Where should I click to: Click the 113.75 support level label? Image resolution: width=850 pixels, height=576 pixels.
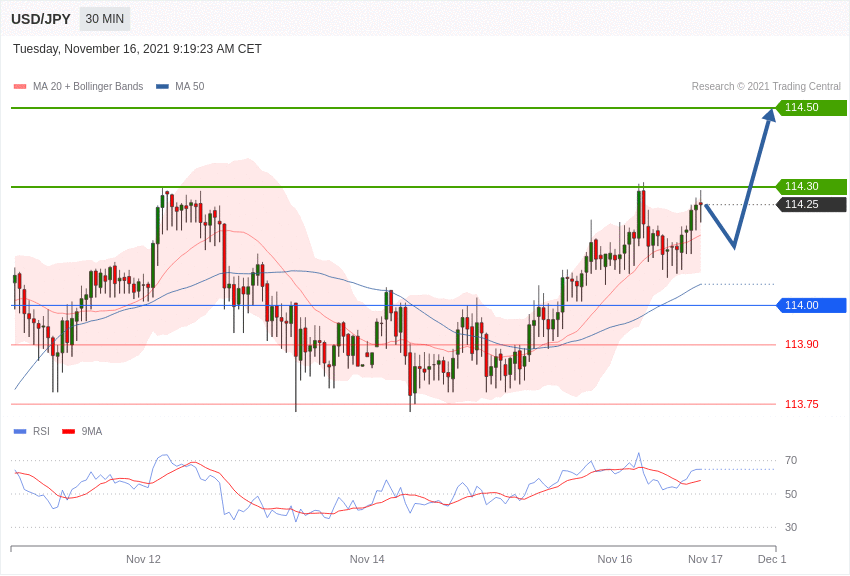(x=802, y=404)
